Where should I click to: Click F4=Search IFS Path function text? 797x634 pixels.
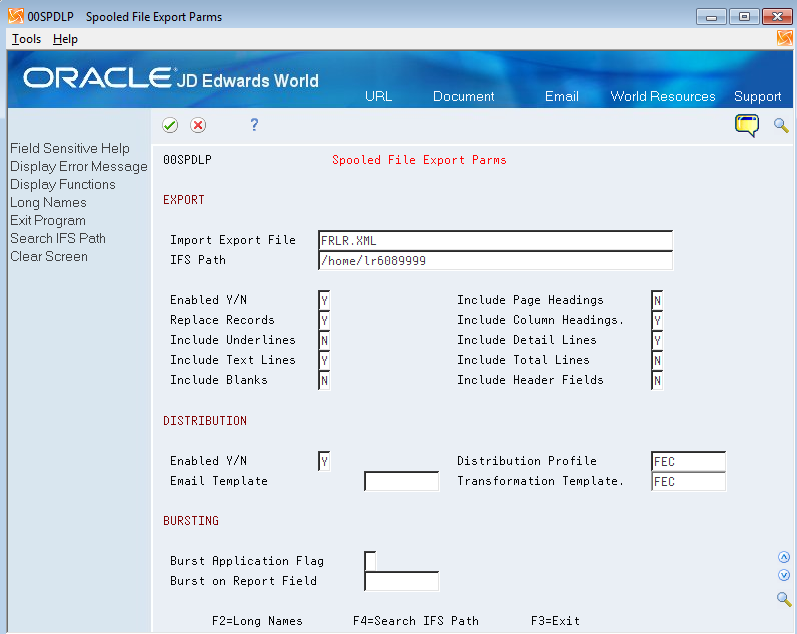tap(416, 621)
